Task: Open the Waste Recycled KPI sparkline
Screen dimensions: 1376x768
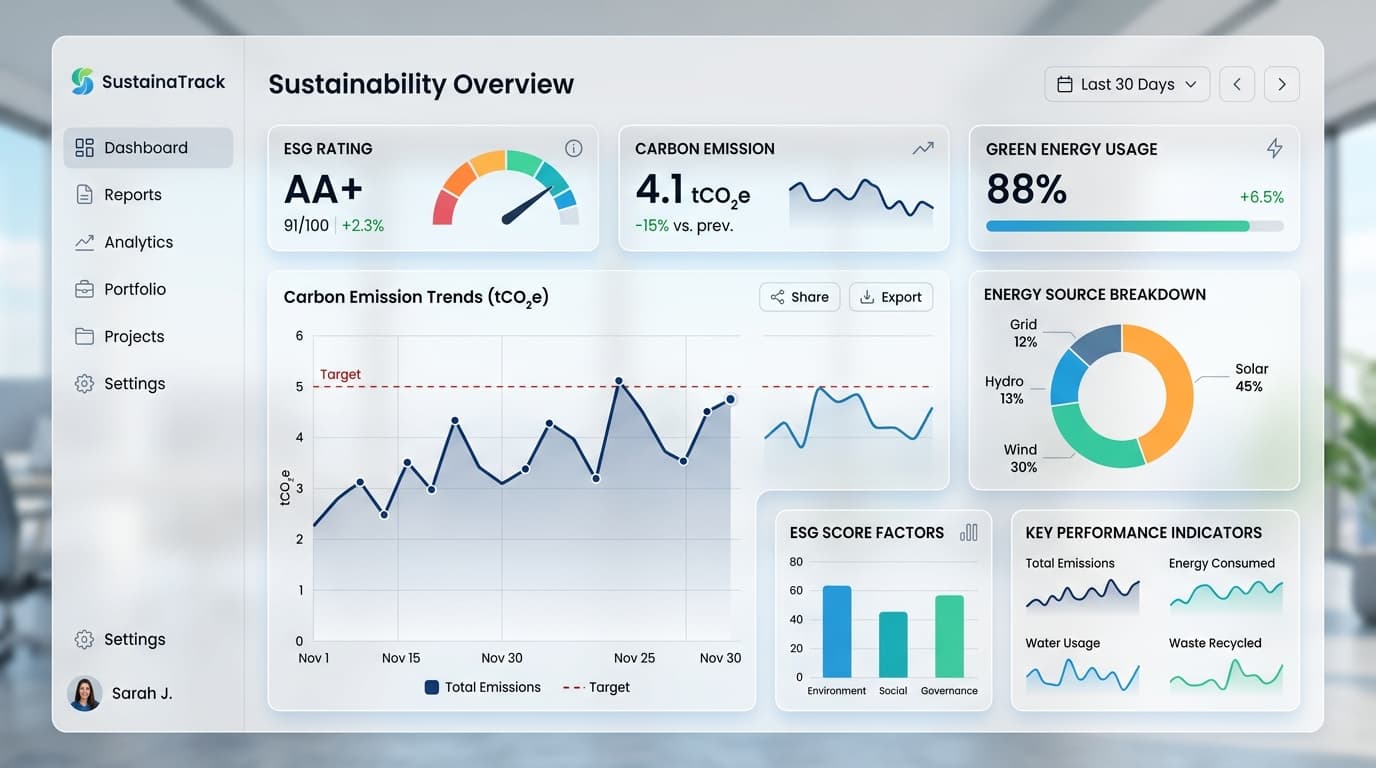Action: coord(1226,675)
